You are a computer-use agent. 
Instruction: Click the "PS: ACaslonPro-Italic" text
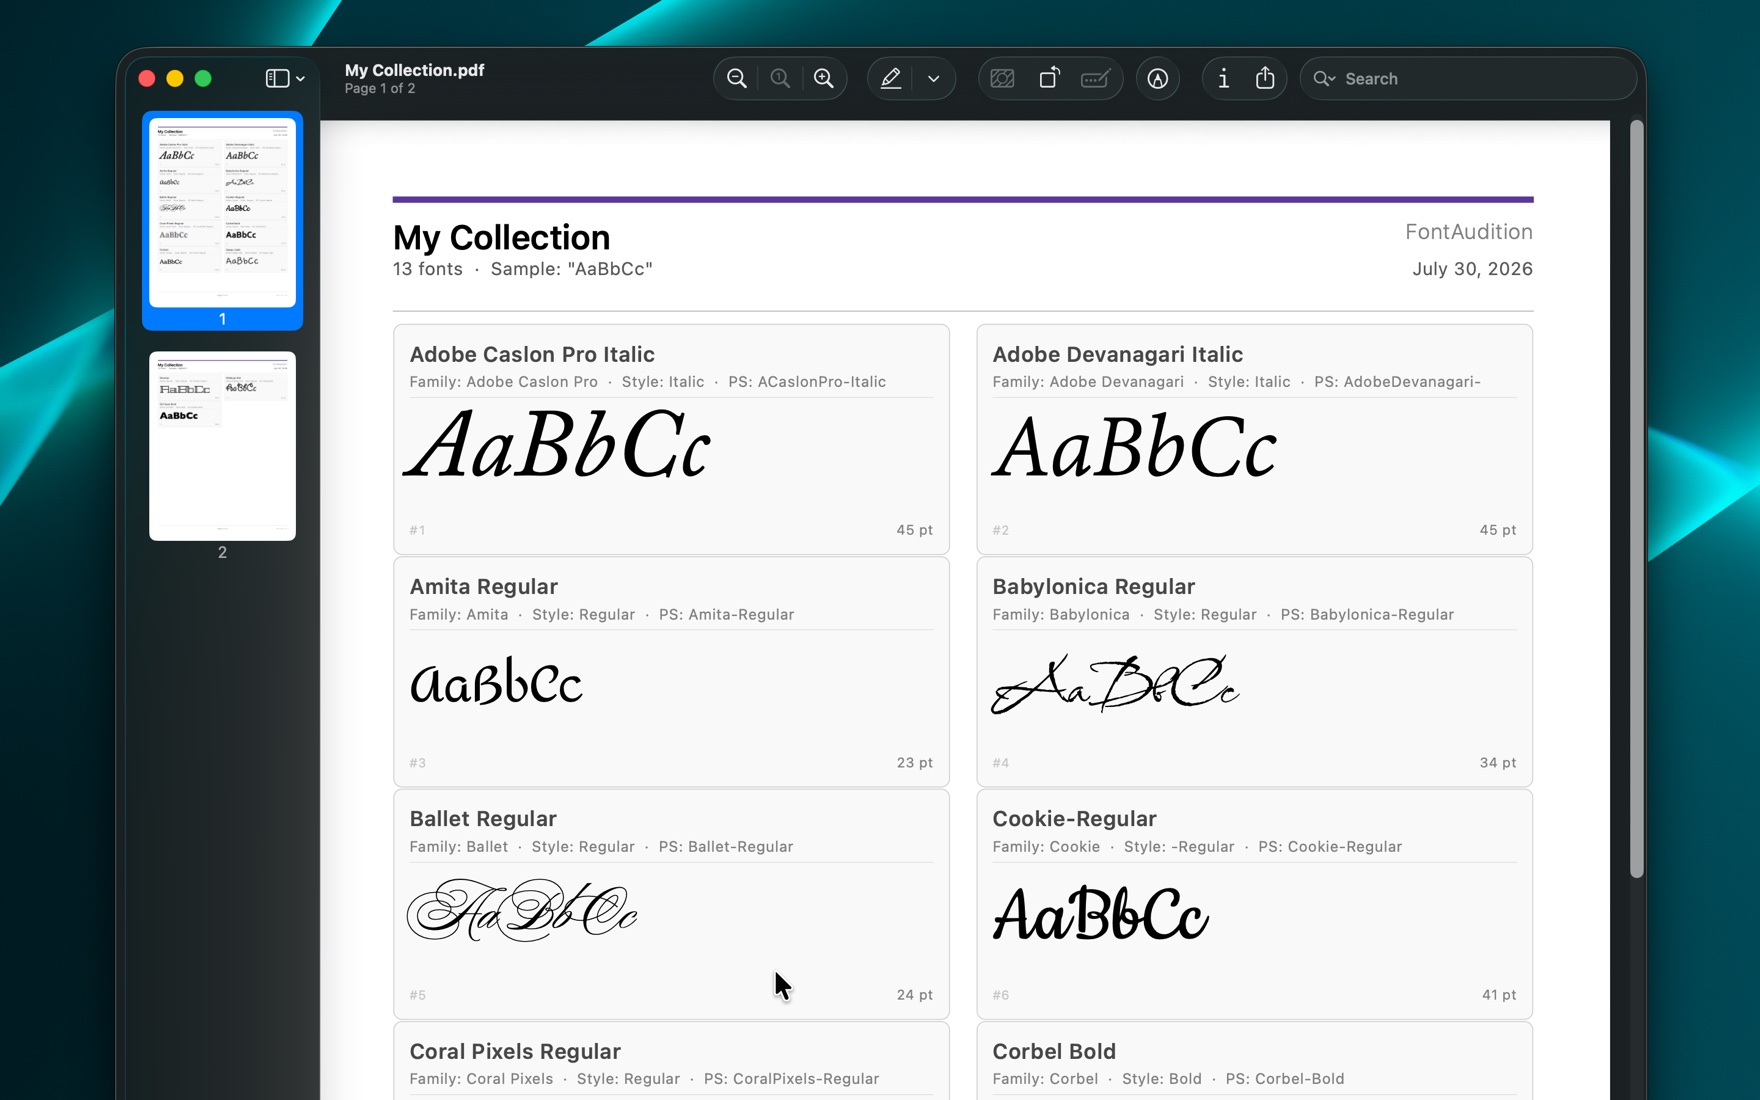pos(806,382)
